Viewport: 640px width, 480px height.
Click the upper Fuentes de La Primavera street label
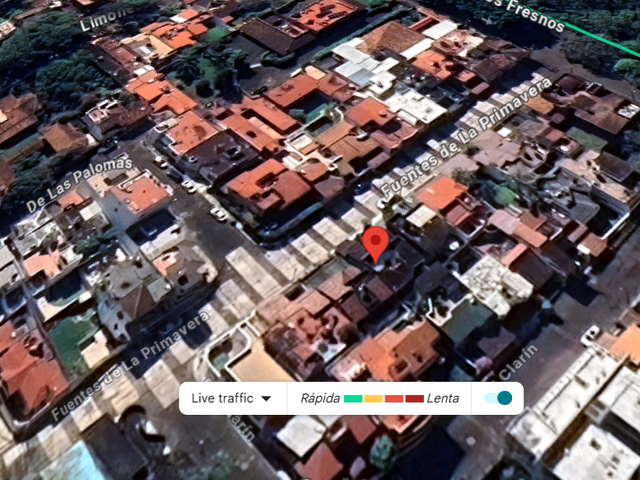click(467, 136)
